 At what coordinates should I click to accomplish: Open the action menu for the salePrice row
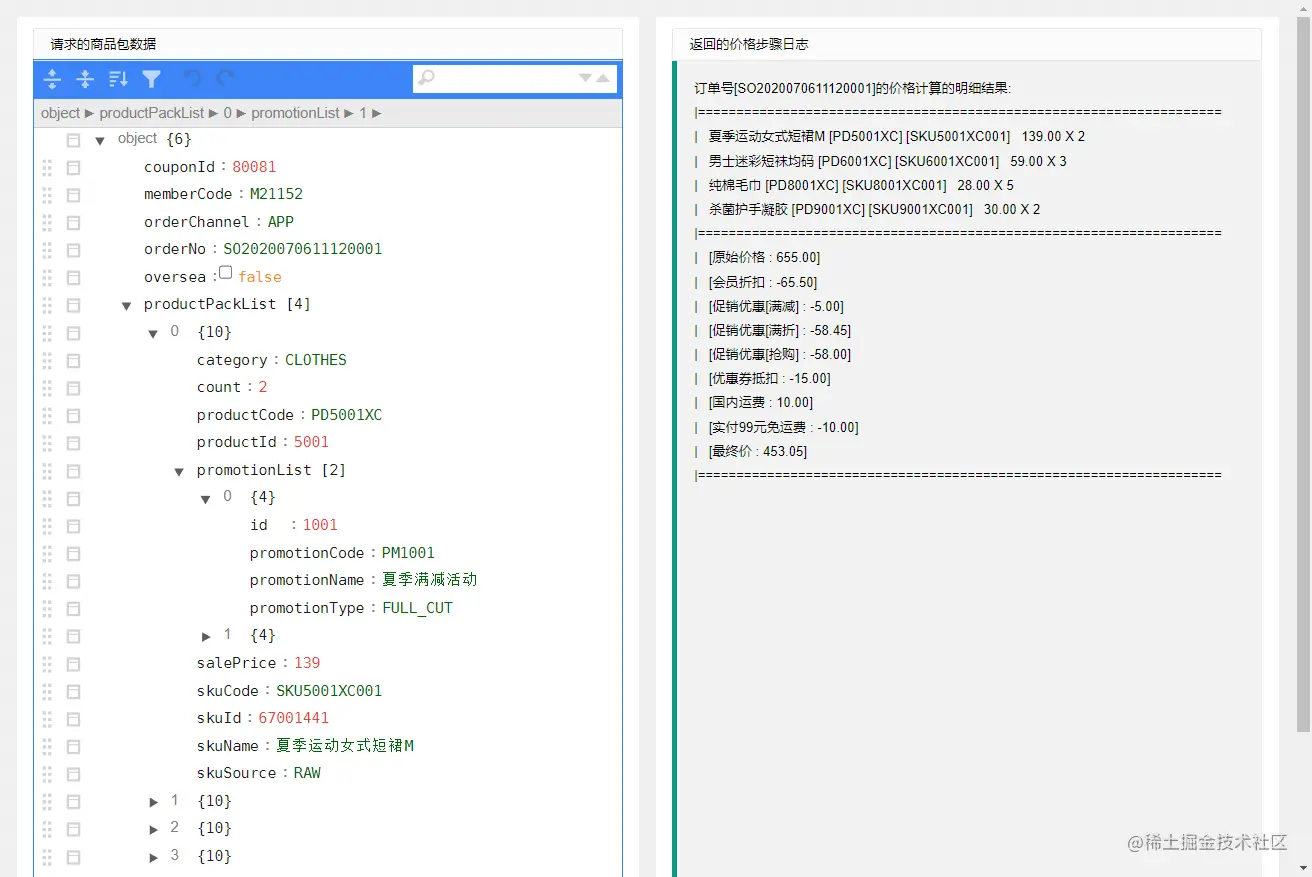[73, 663]
